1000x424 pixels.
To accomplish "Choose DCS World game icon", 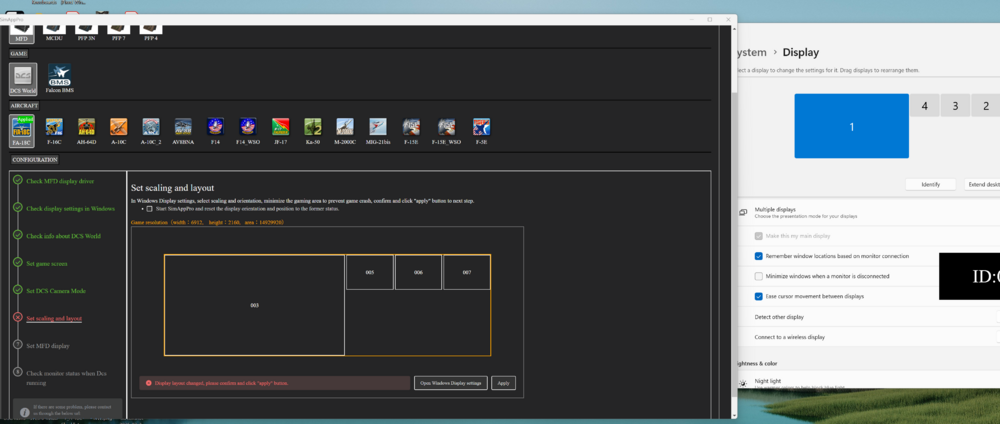I will (23, 78).
